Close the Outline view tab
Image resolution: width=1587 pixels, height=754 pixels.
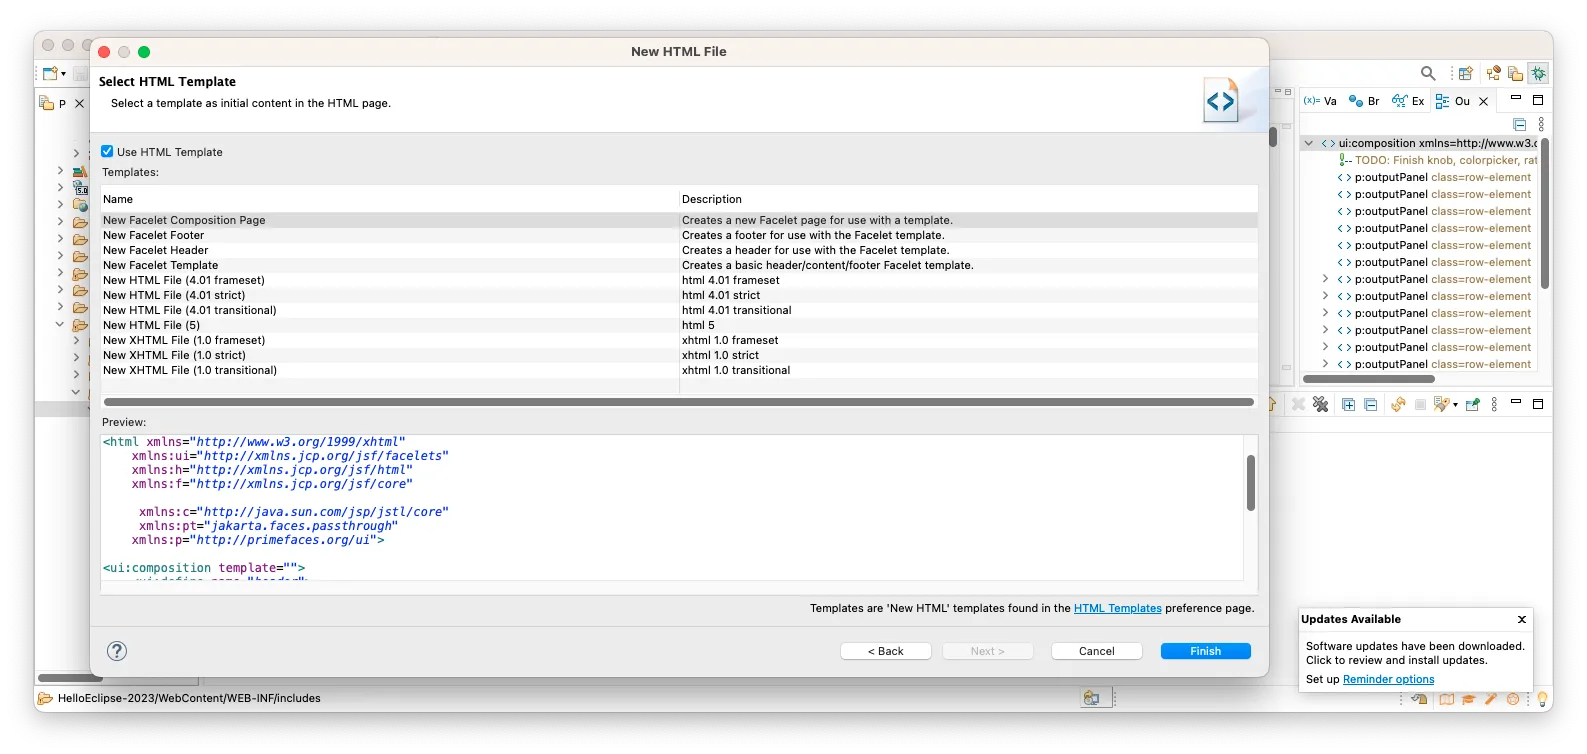[1484, 101]
